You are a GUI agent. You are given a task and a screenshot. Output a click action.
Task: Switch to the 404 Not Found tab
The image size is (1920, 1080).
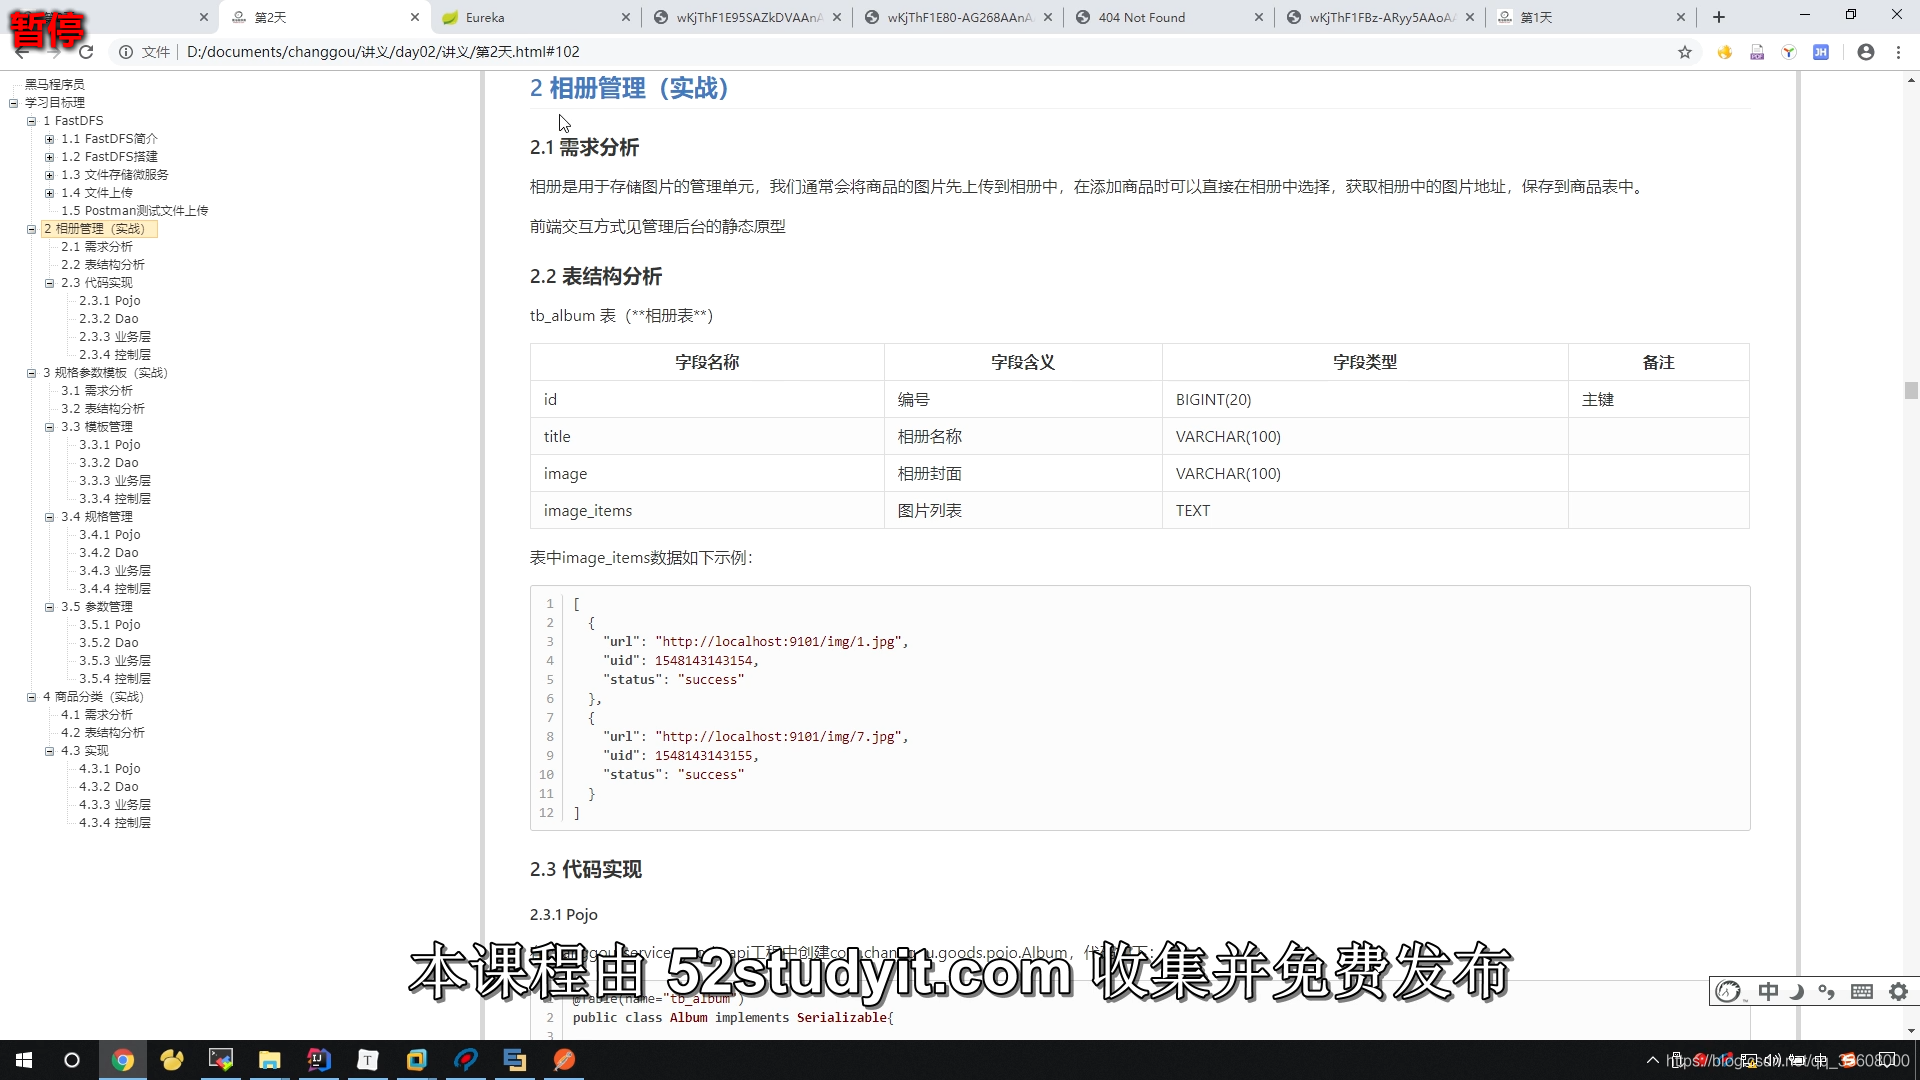point(1169,17)
